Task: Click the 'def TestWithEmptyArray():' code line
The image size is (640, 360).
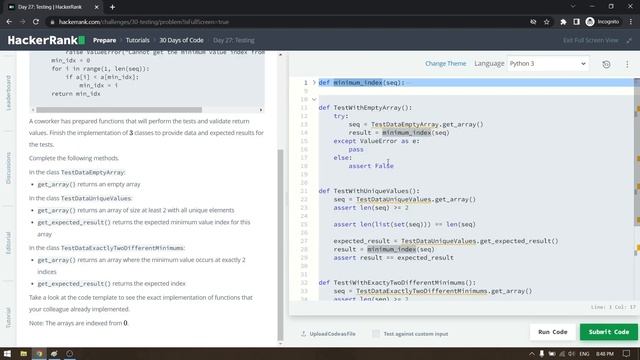Action: coord(365,108)
